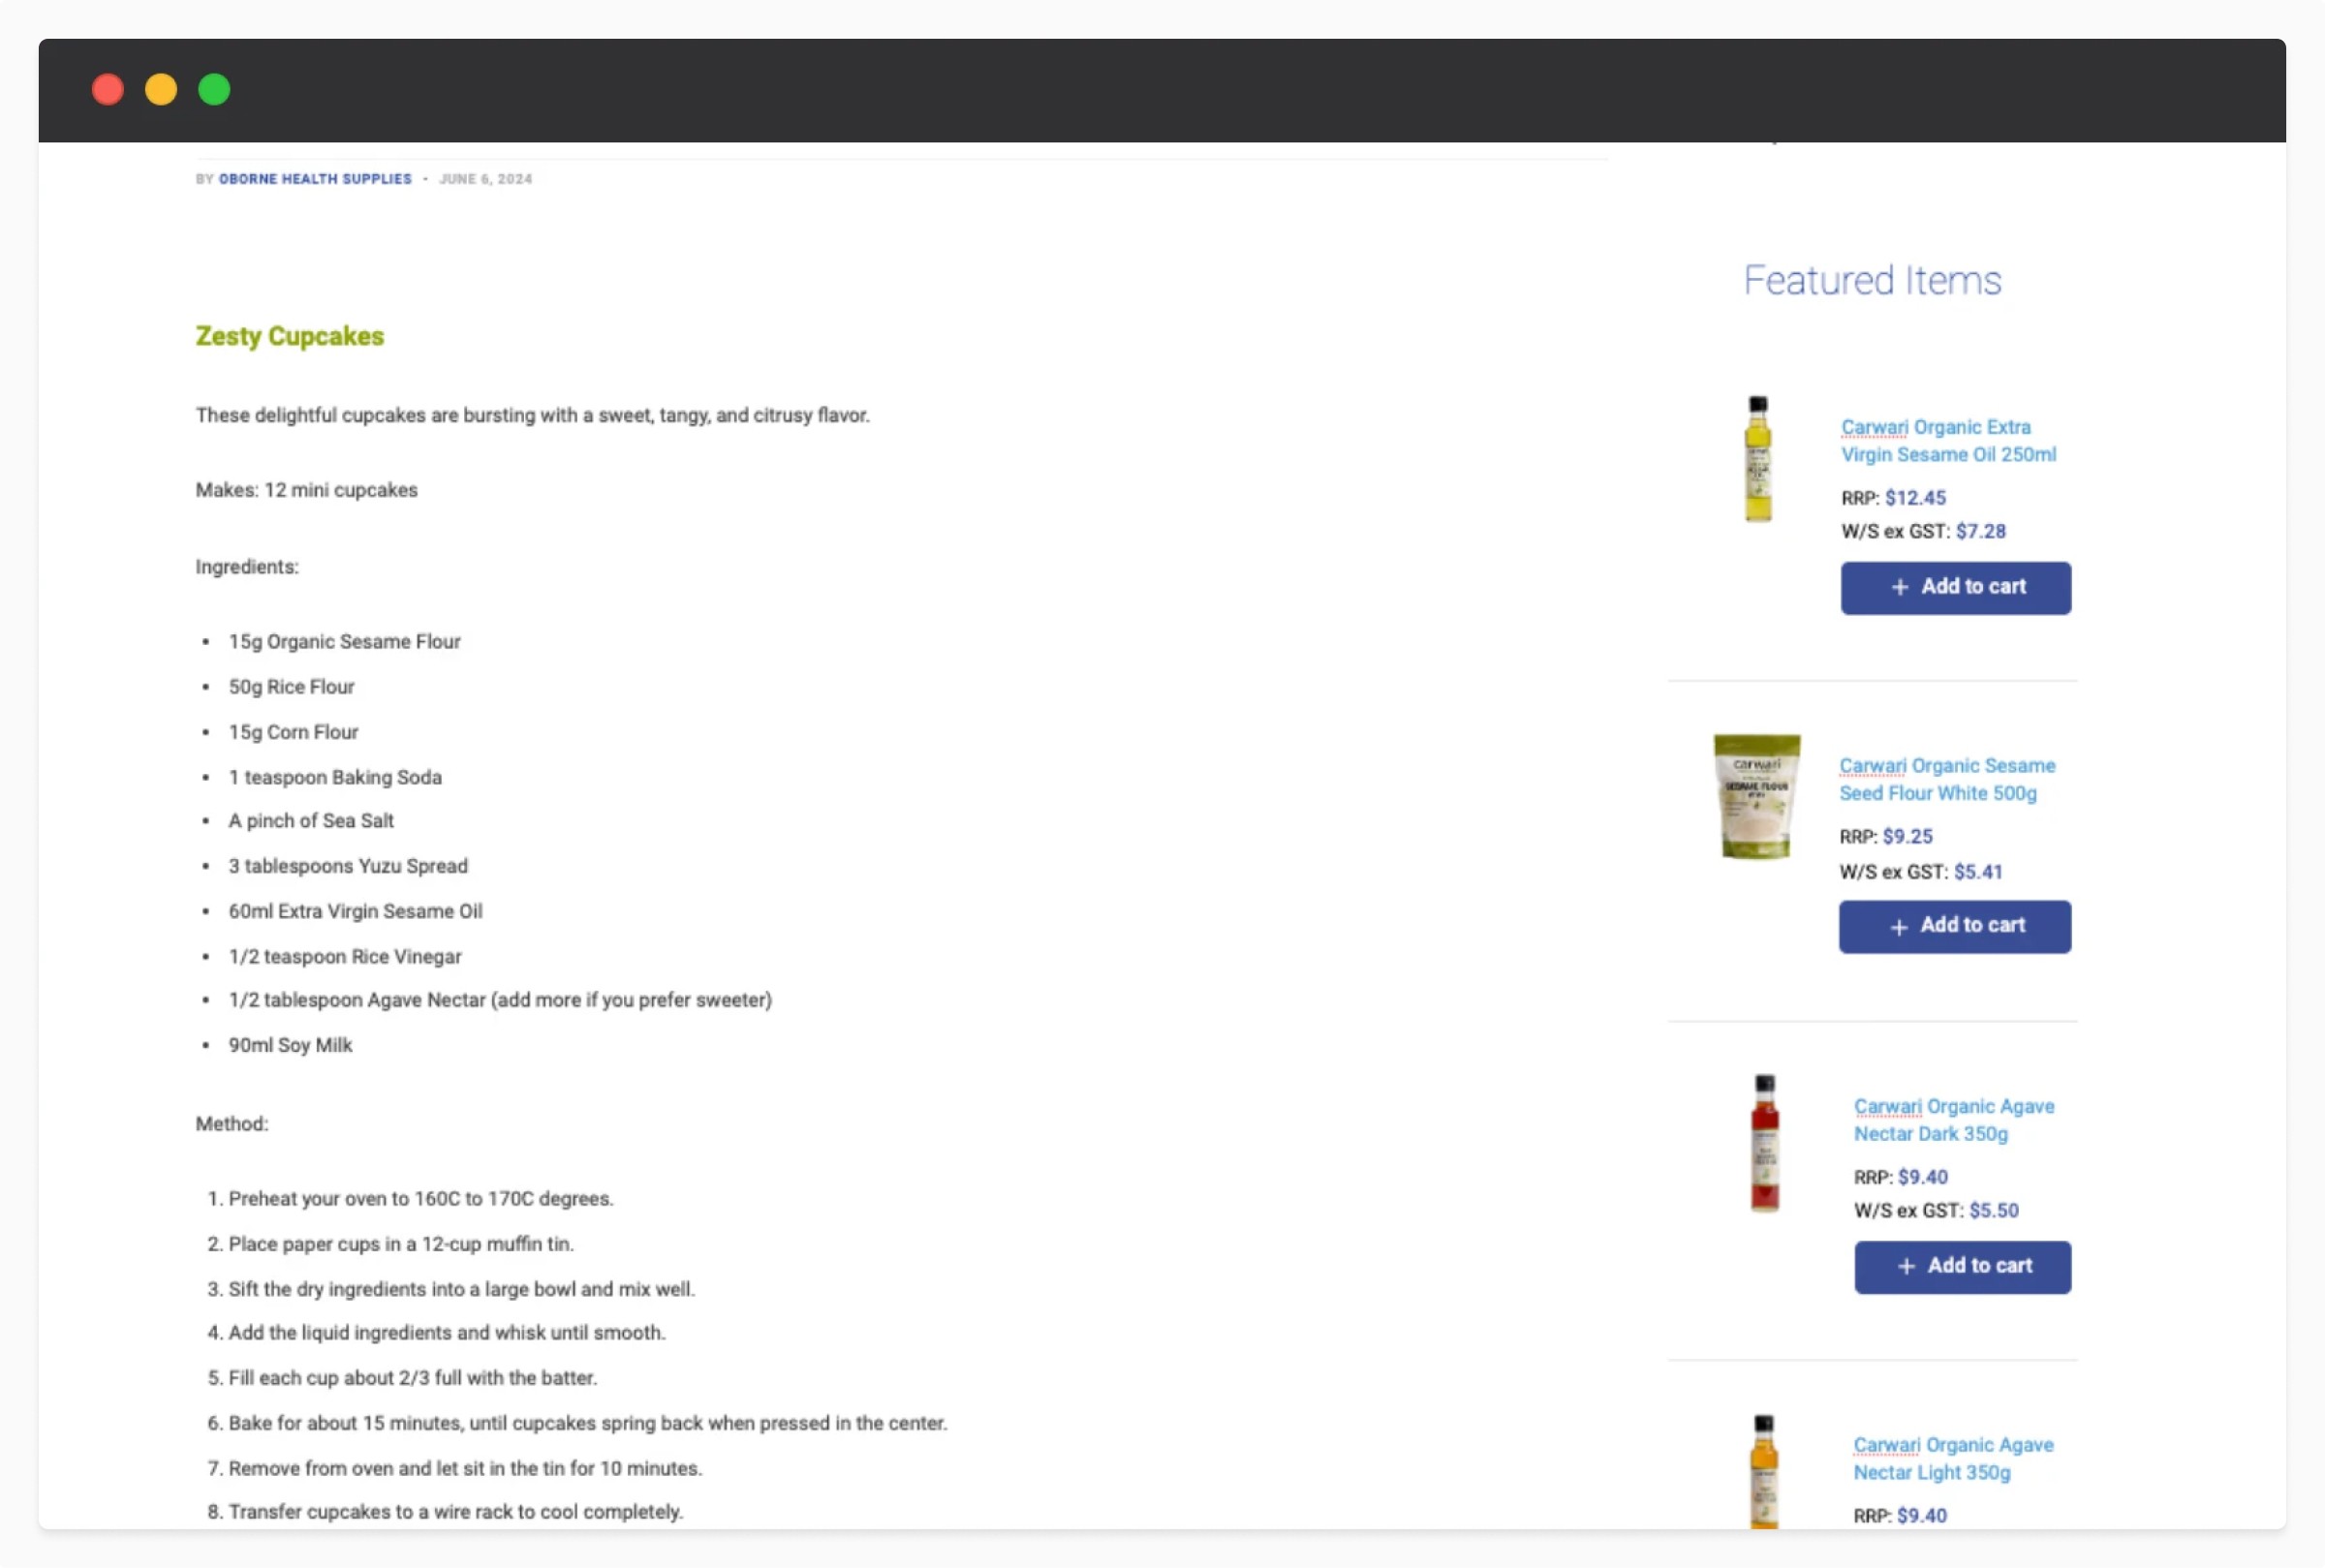Click the June 6, 2024 post date
2325x1568 pixels.
click(486, 179)
